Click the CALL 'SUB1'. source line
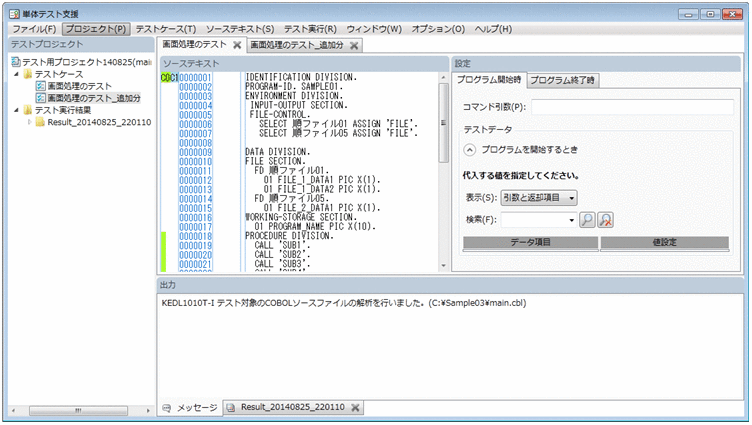The height and width of the screenshot is (425, 752). (x=282, y=246)
